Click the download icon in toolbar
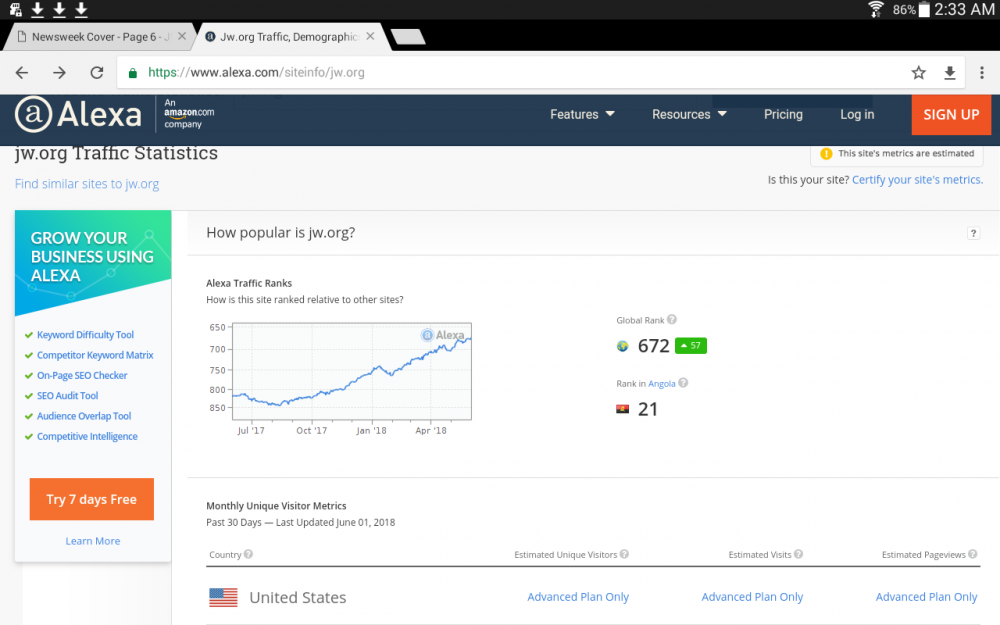1000x625 pixels. (x=950, y=73)
